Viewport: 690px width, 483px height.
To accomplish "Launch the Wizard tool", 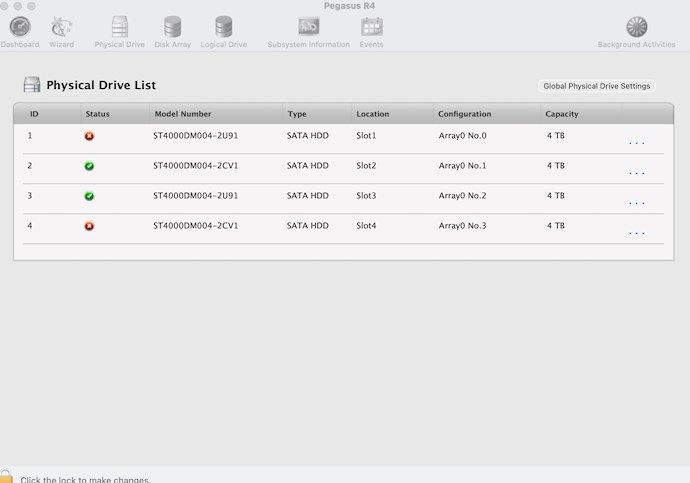I will [x=61, y=28].
